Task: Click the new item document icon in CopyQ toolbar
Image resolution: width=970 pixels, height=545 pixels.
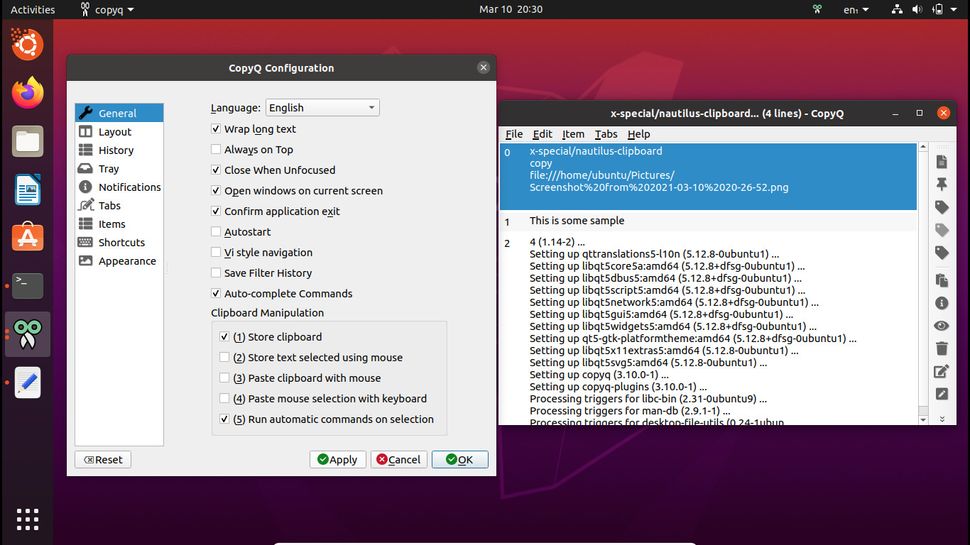Action: click(x=942, y=162)
